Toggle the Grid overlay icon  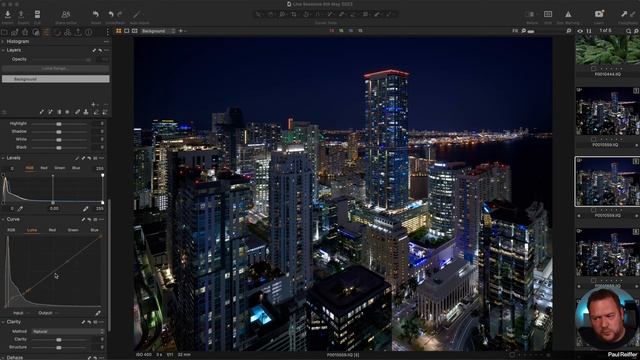coord(548,14)
